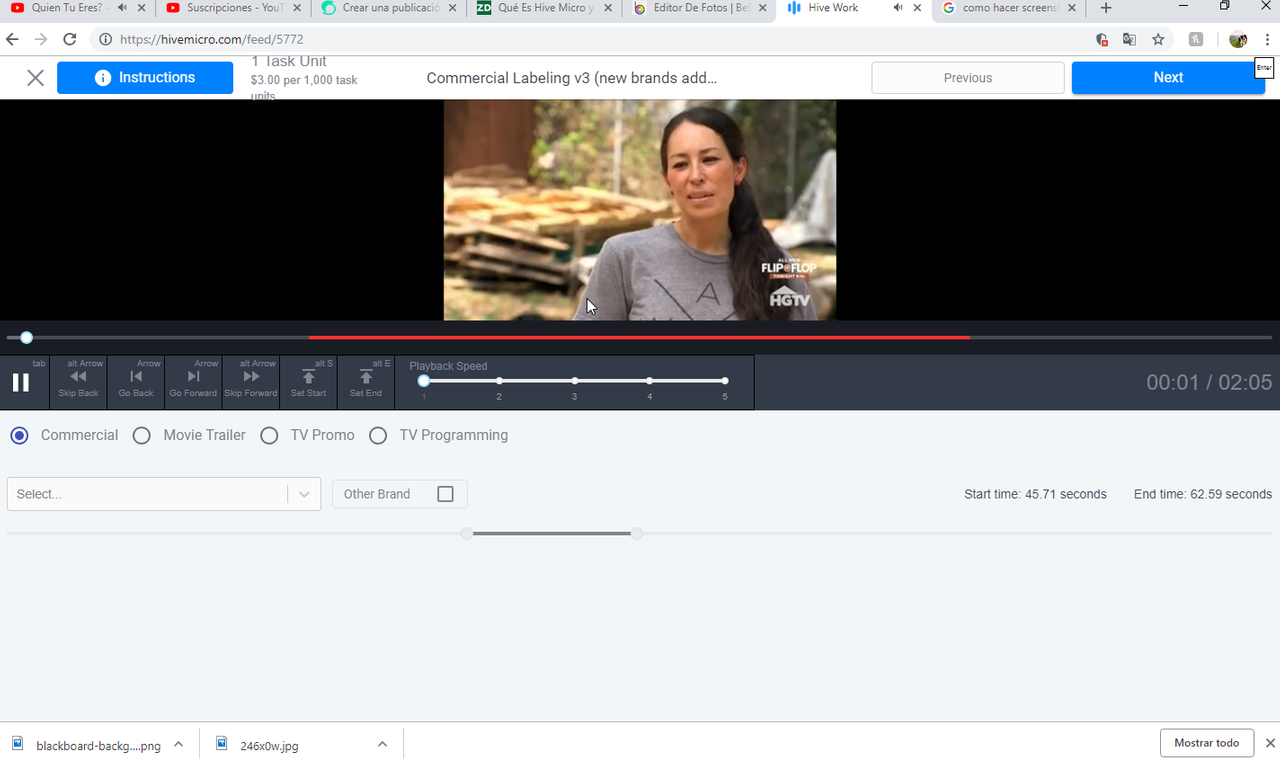The height and width of the screenshot is (759, 1280).
Task: Click the Go Back control
Action: tap(136, 382)
